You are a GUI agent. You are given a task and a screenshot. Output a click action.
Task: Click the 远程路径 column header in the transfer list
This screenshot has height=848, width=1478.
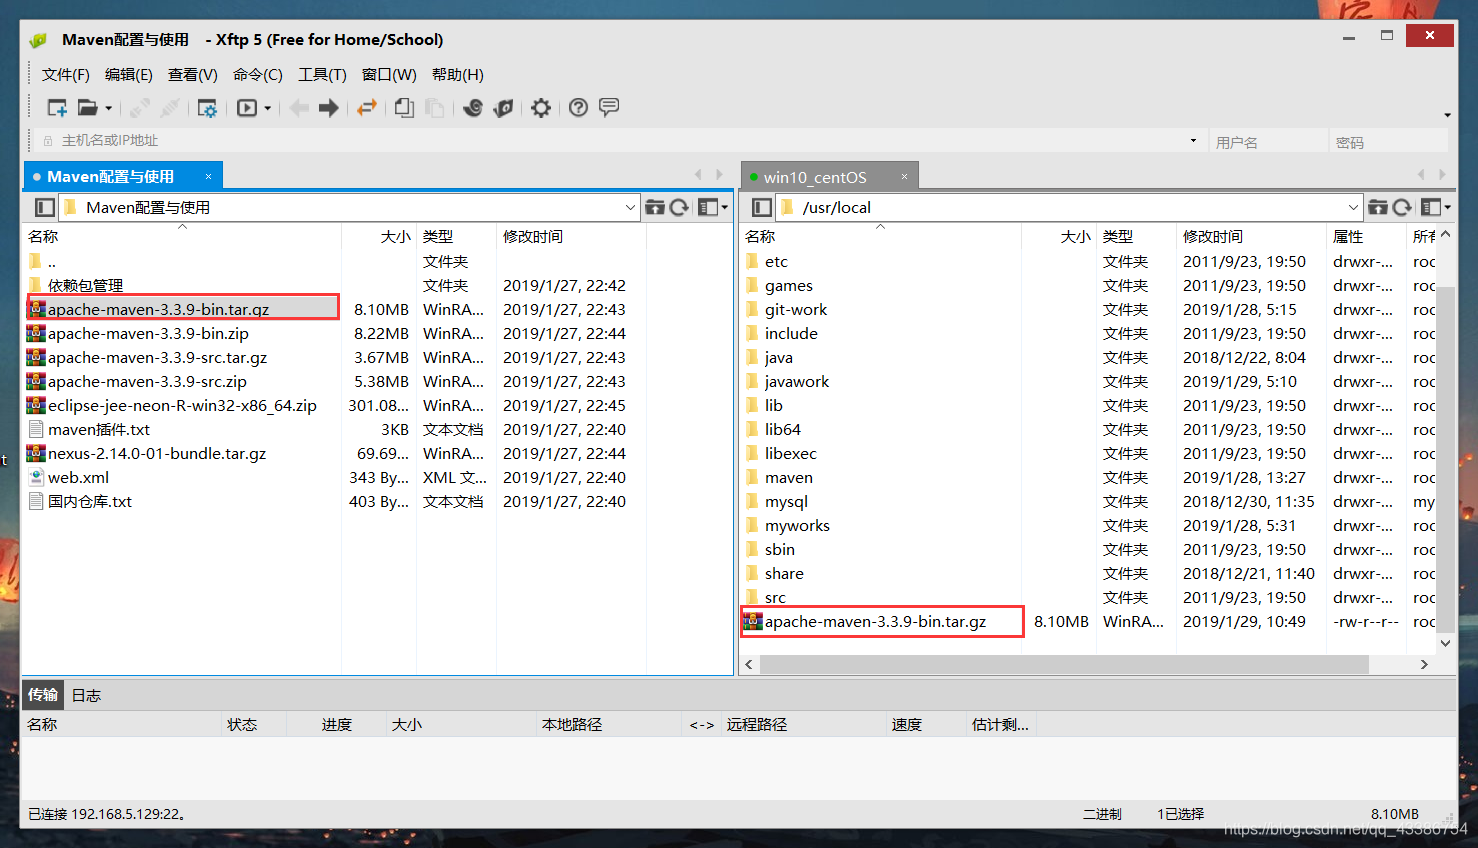803,725
